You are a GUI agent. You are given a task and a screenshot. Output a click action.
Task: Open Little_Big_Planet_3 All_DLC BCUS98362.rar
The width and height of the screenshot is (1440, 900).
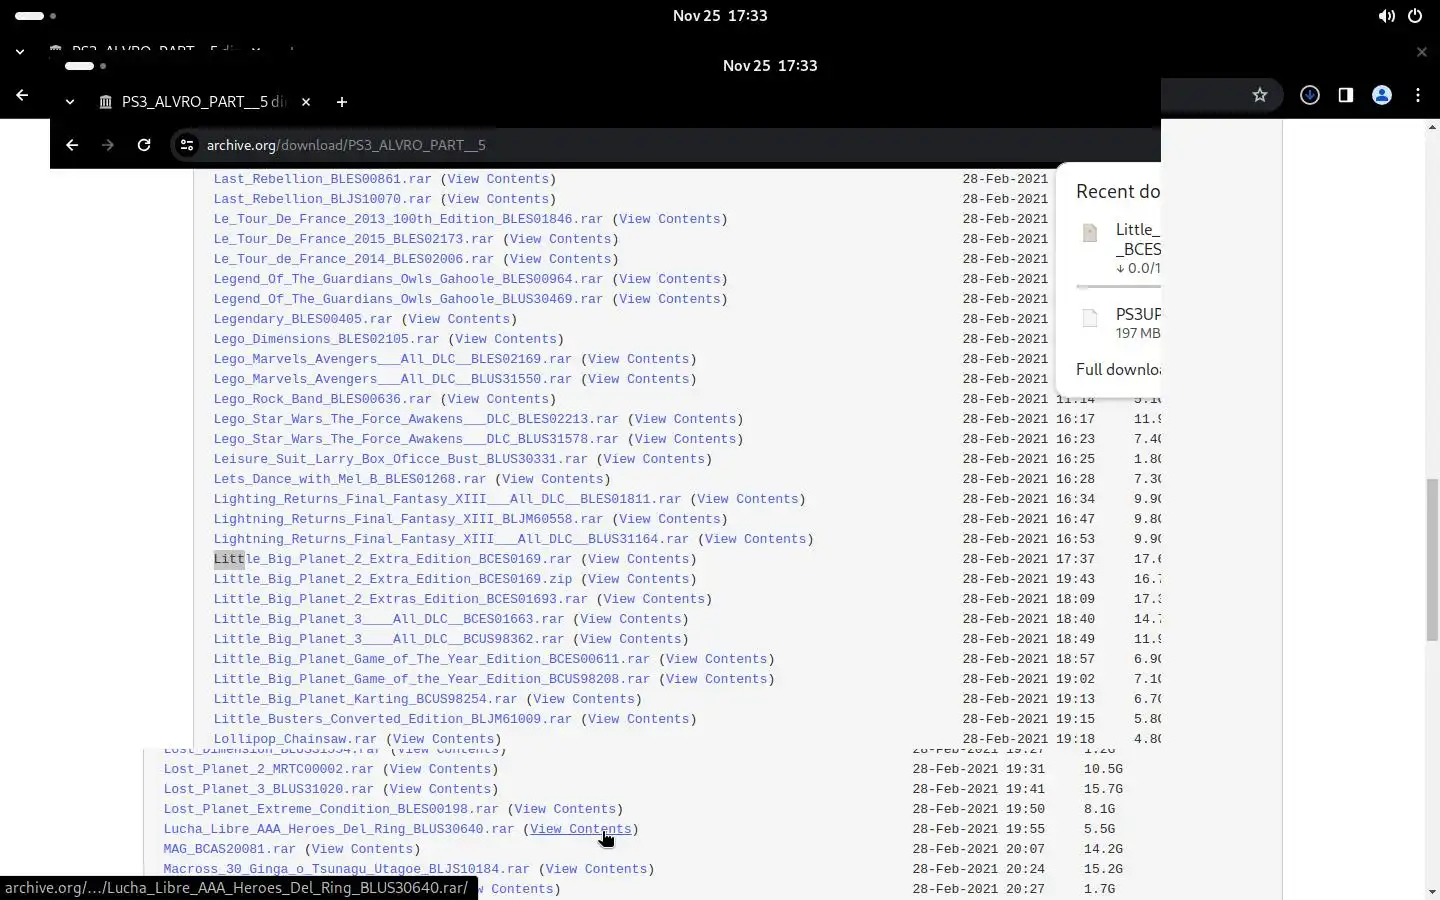tap(389, 639)
